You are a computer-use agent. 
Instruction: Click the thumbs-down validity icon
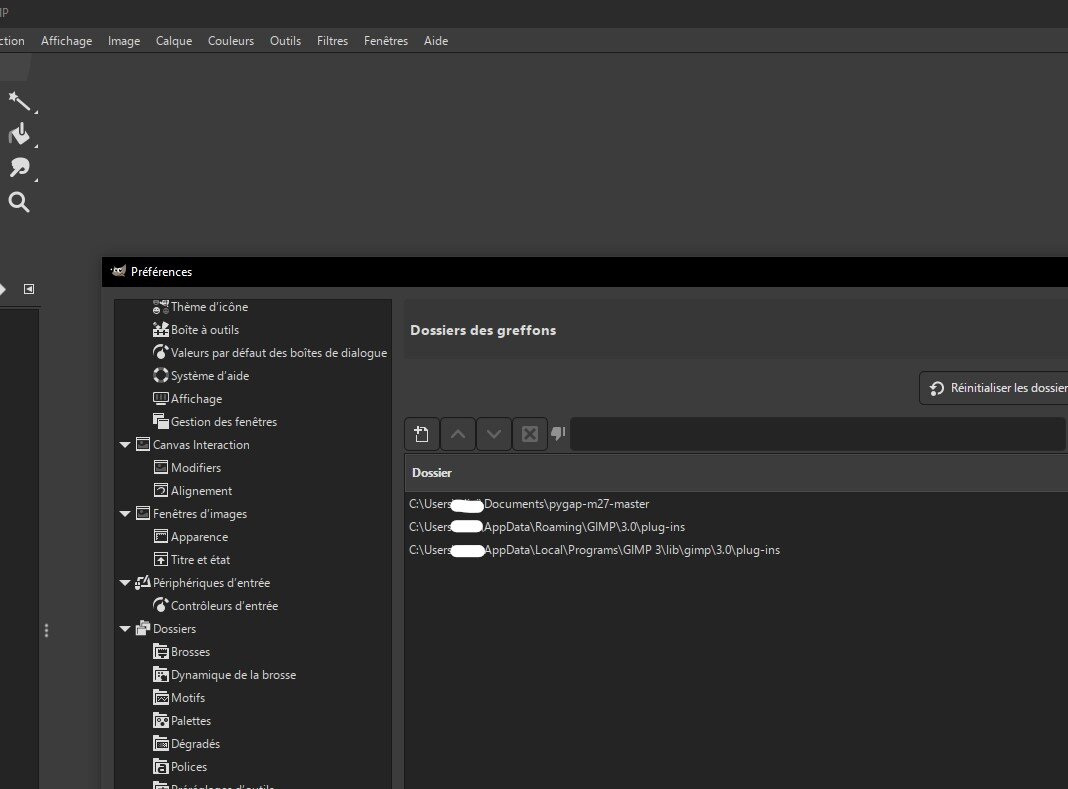click(559, 433)
